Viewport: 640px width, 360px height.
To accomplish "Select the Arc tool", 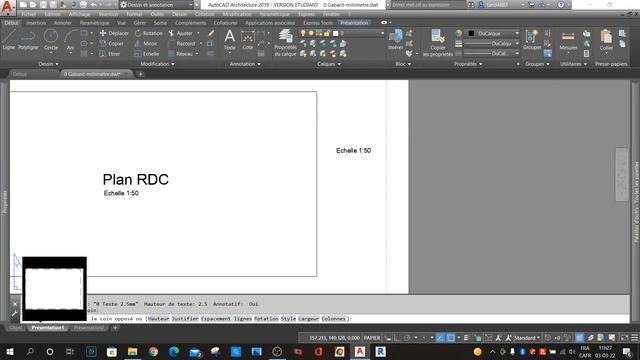I will click(x=70, y=40).
